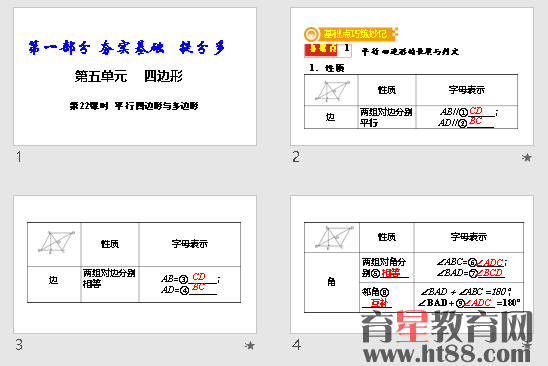Click the 字母表示 header in slide 2
The image size is (548, 366).
[x=467, y=90]
